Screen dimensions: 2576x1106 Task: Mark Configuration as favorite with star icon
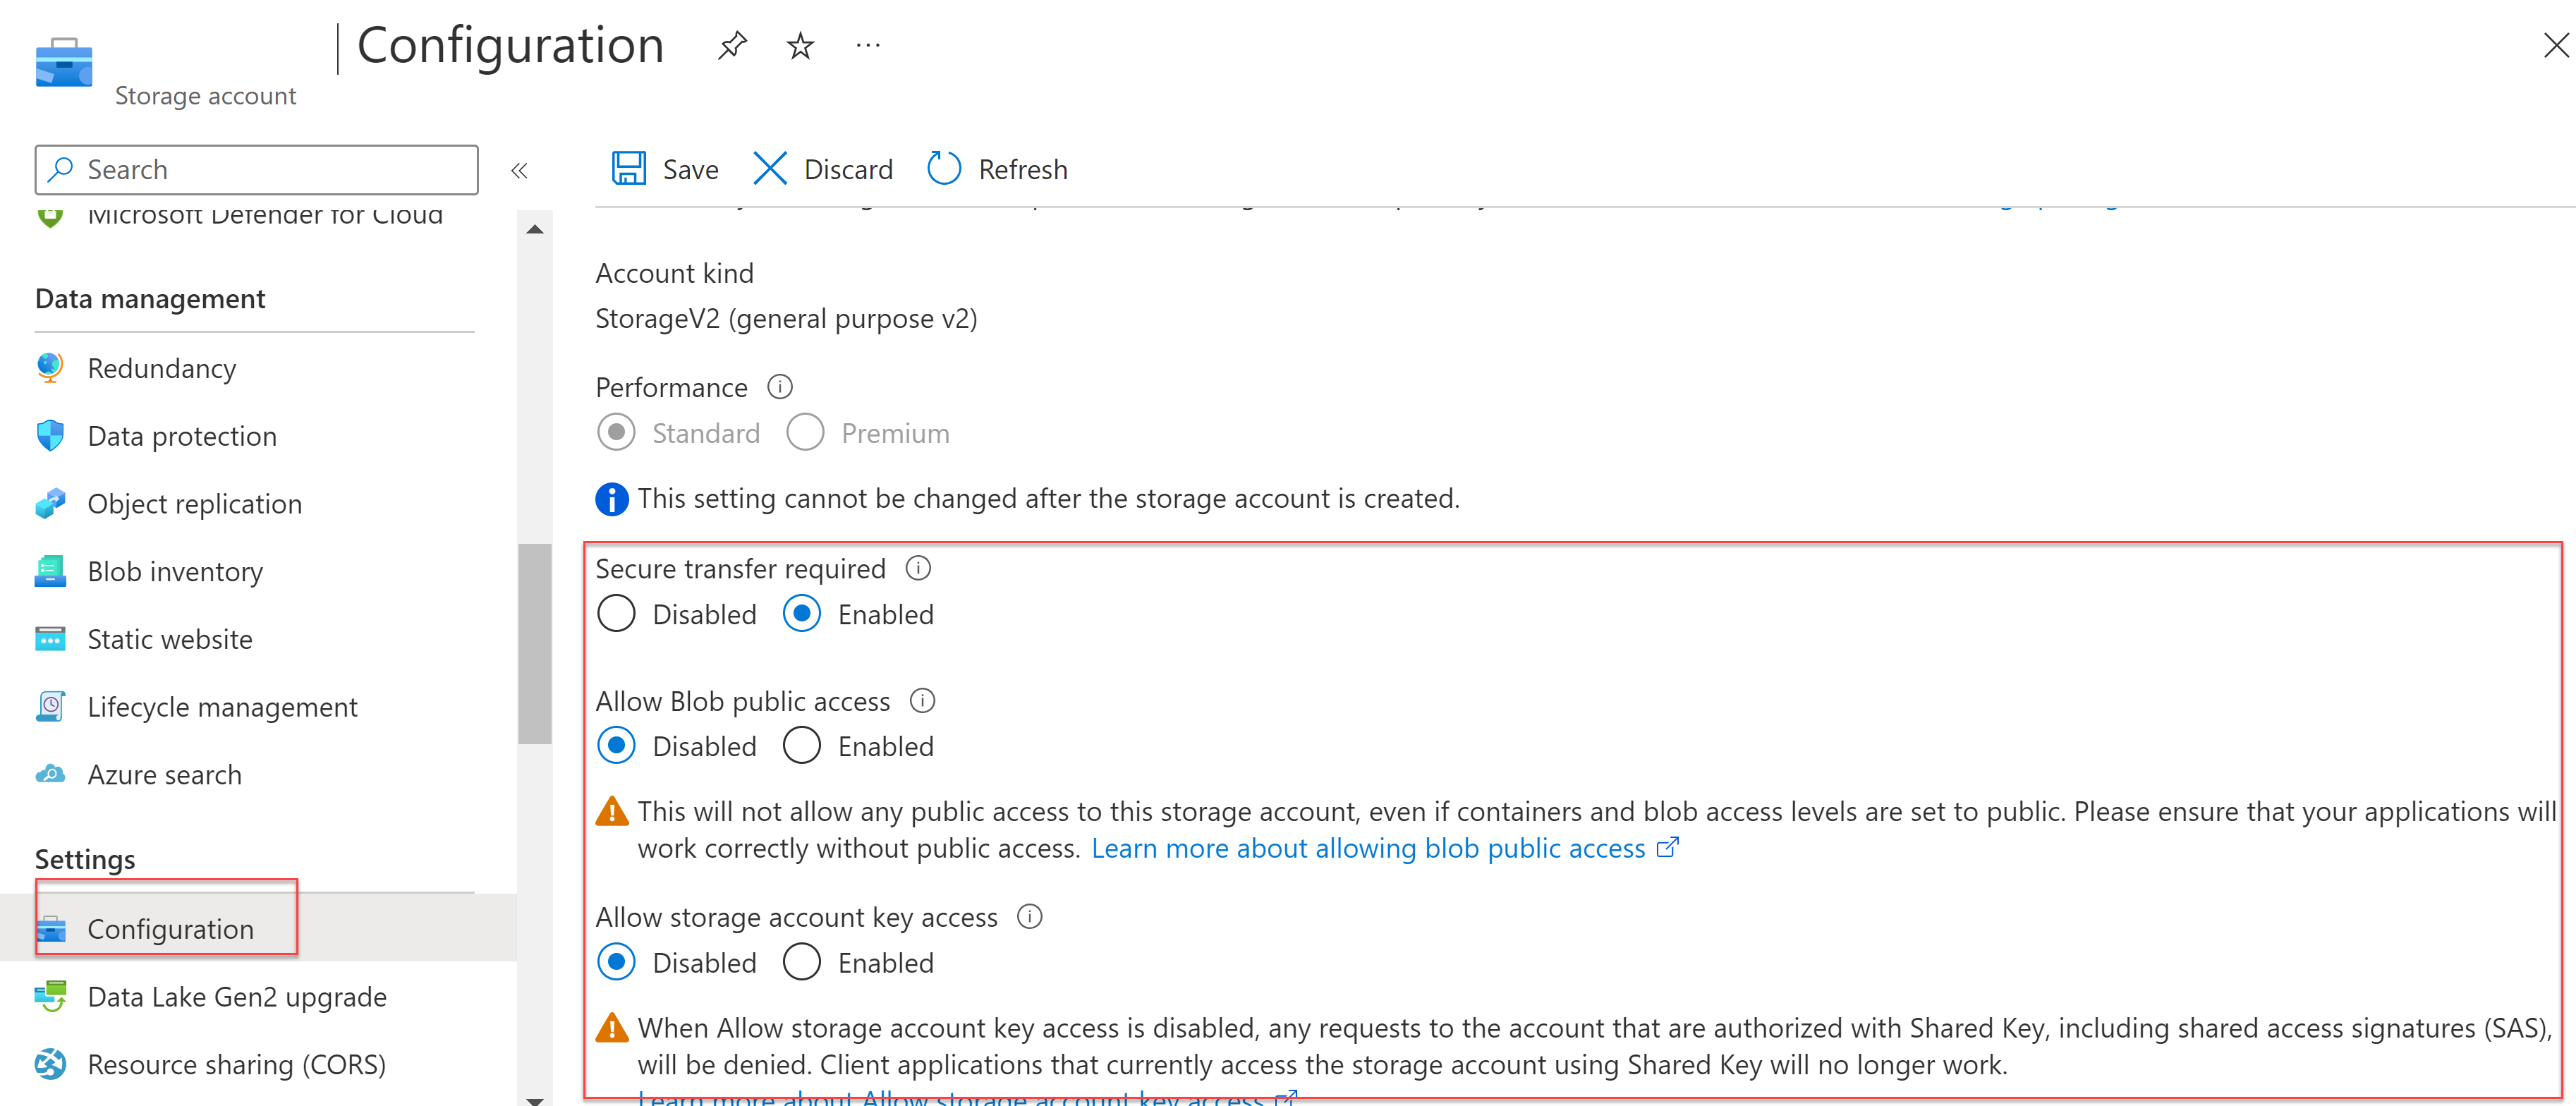click(x=800, y=45)
